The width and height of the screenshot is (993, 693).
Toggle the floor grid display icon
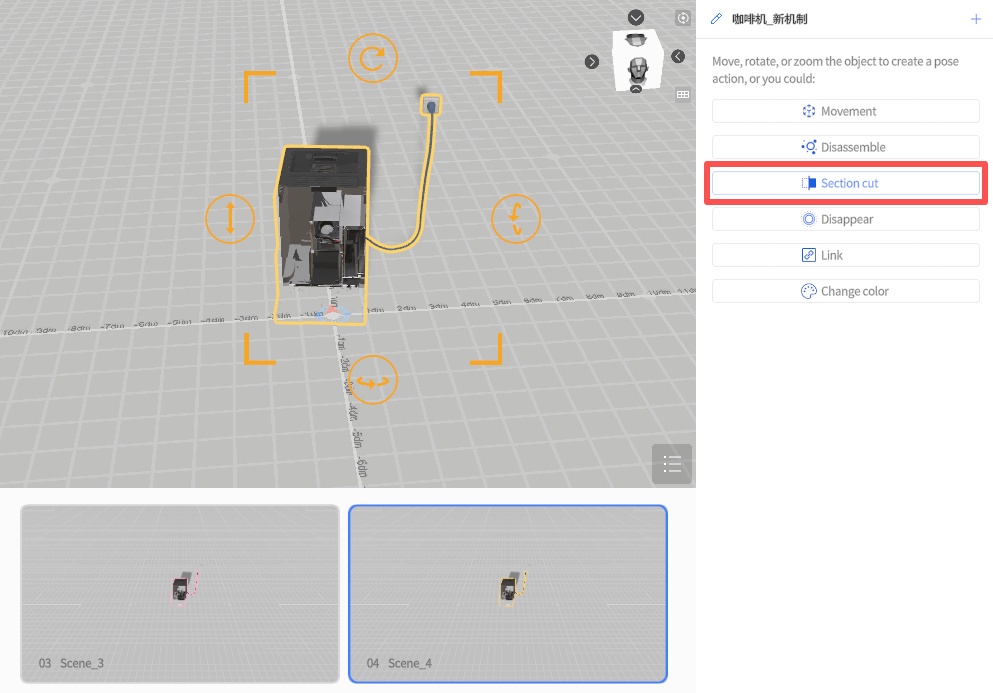pos(683,94)
